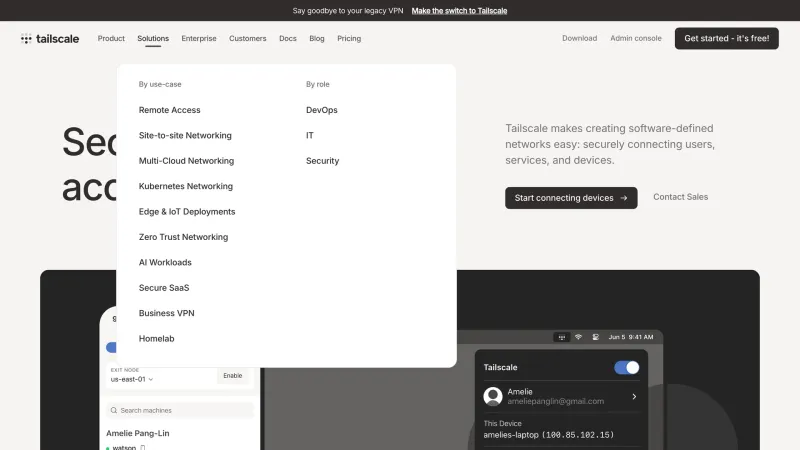800x450 pixels.
Task: Select Secure SaaS solution
Action: pyautogui.click(x=164, y=288)
